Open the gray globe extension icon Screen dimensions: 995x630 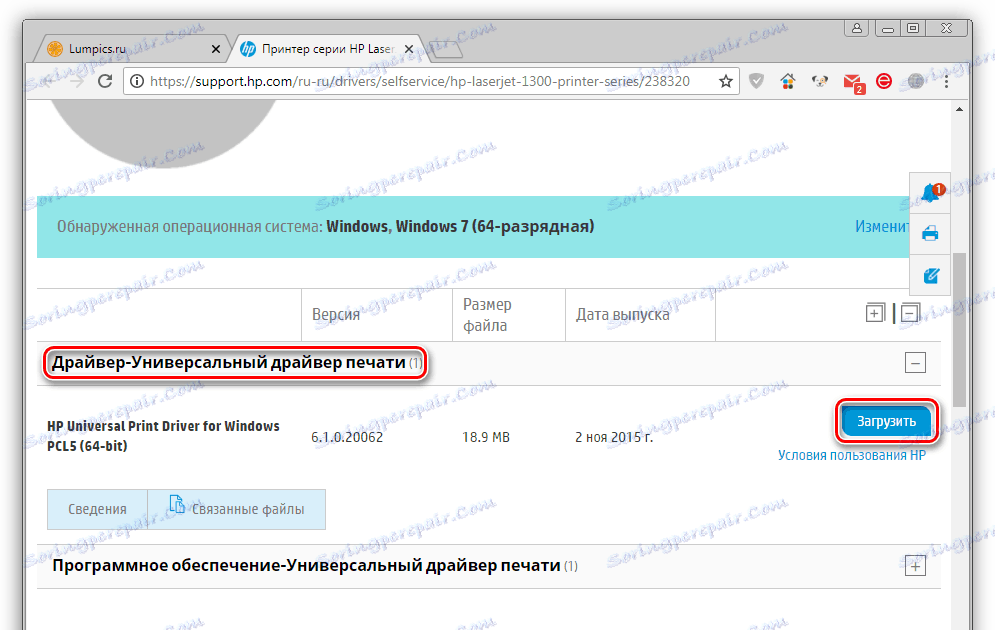coord(915,81)
